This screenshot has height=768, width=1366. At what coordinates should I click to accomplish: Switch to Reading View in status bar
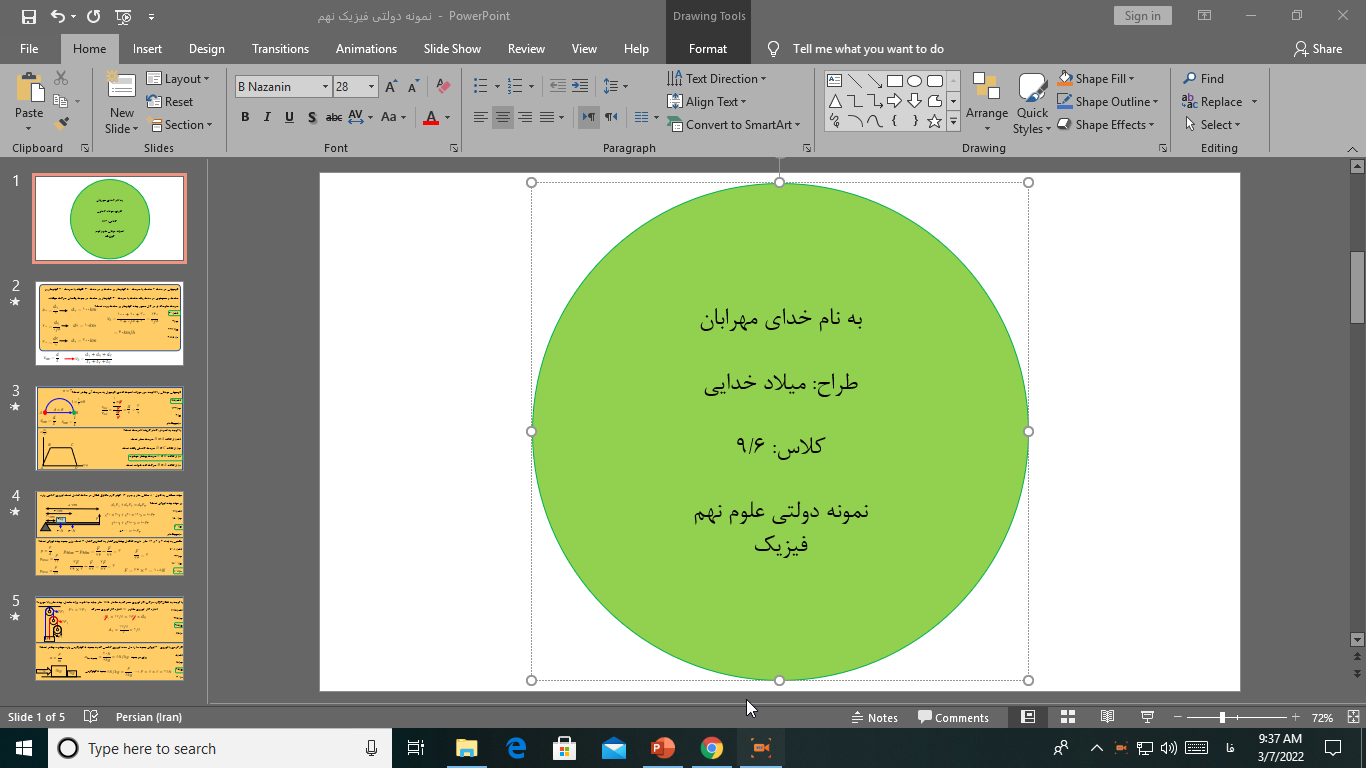tap(1107, 717)
